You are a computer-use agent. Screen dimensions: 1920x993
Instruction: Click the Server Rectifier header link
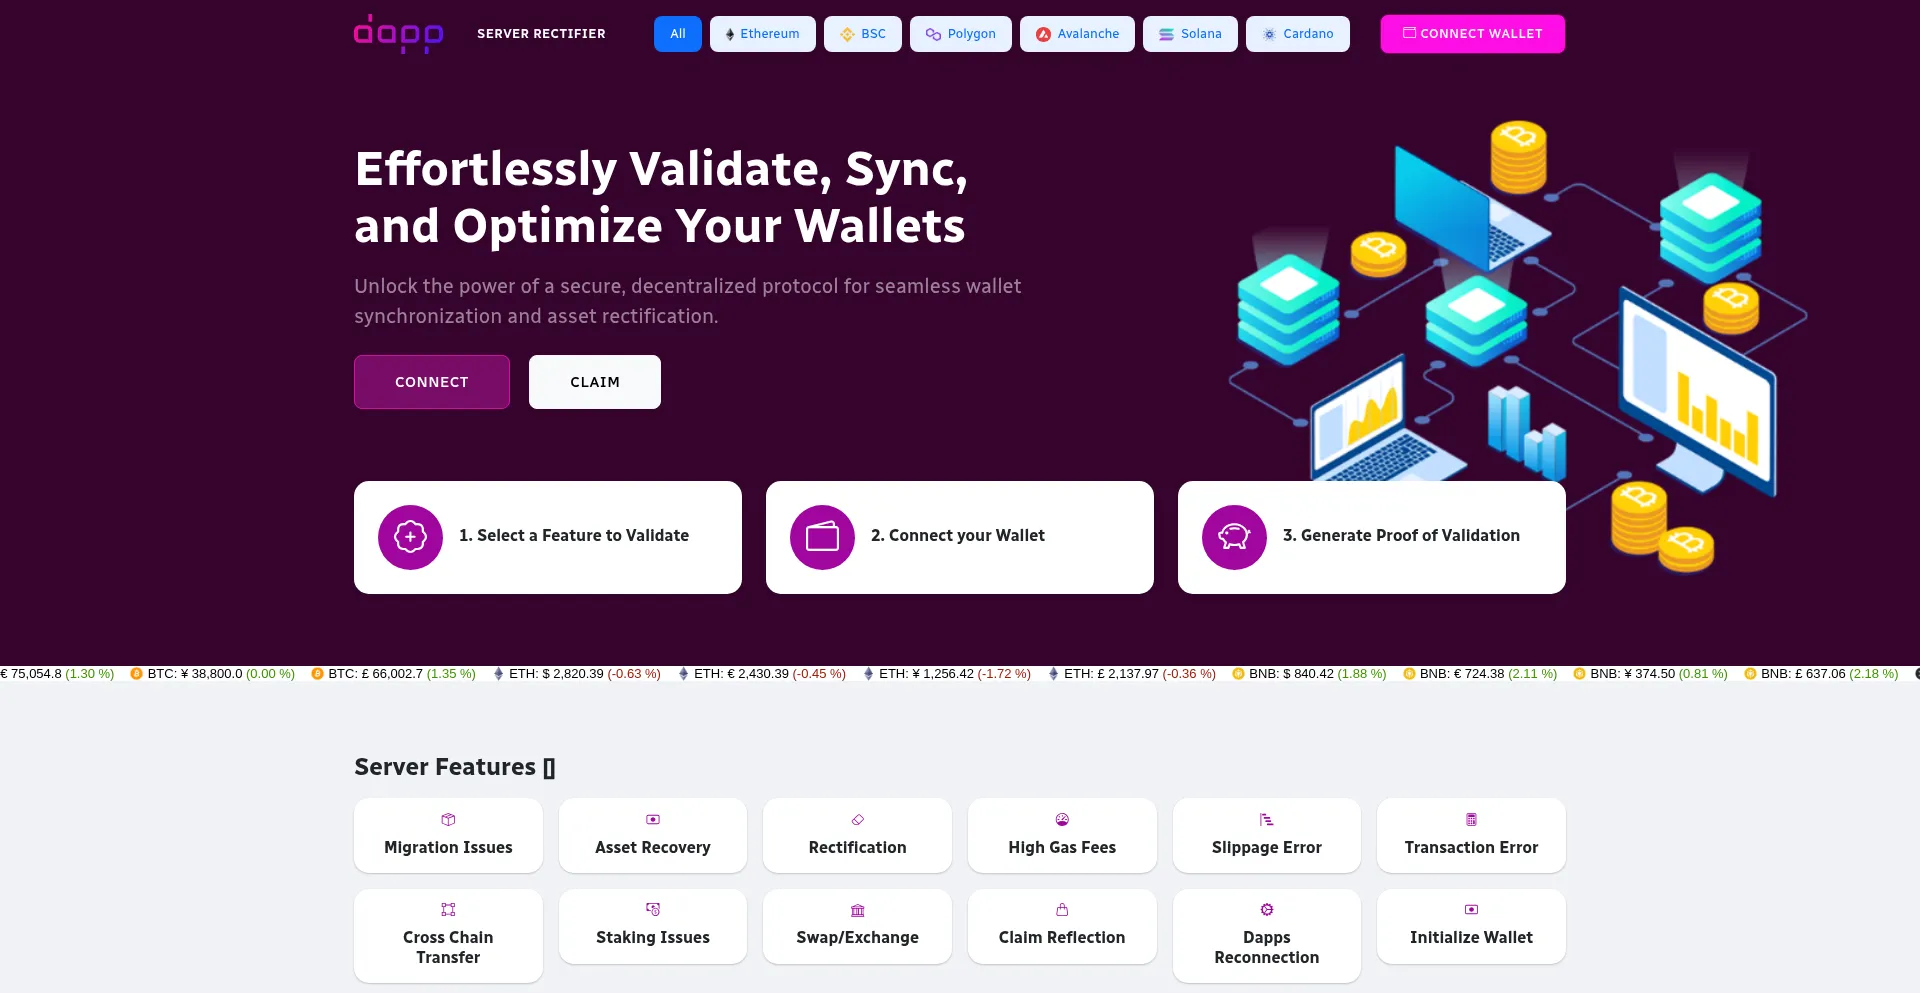click(x=541, y=34)
